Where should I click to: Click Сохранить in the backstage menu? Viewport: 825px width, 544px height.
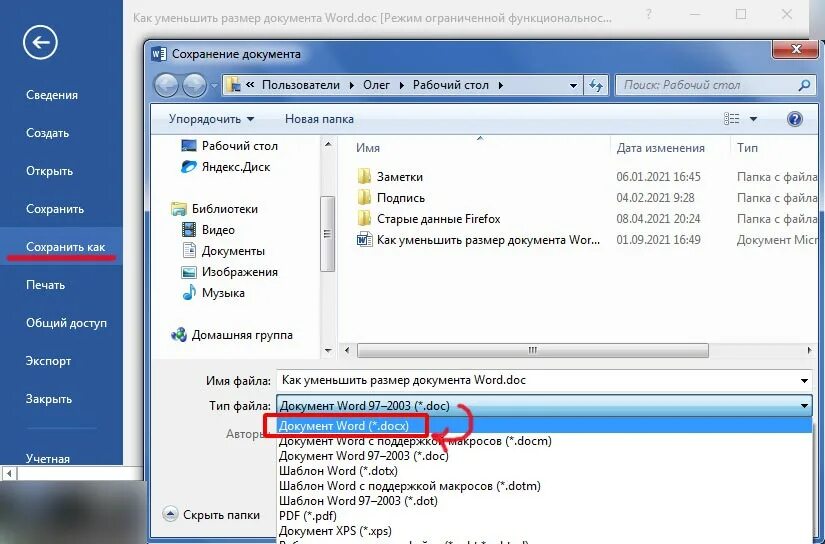[55, 209]
